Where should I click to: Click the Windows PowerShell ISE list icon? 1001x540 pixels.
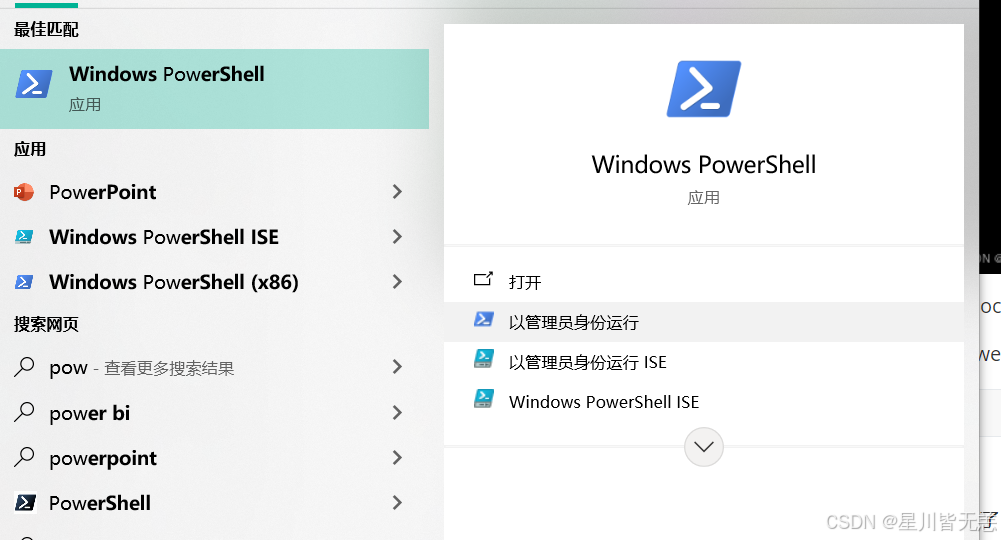[24, 237]
